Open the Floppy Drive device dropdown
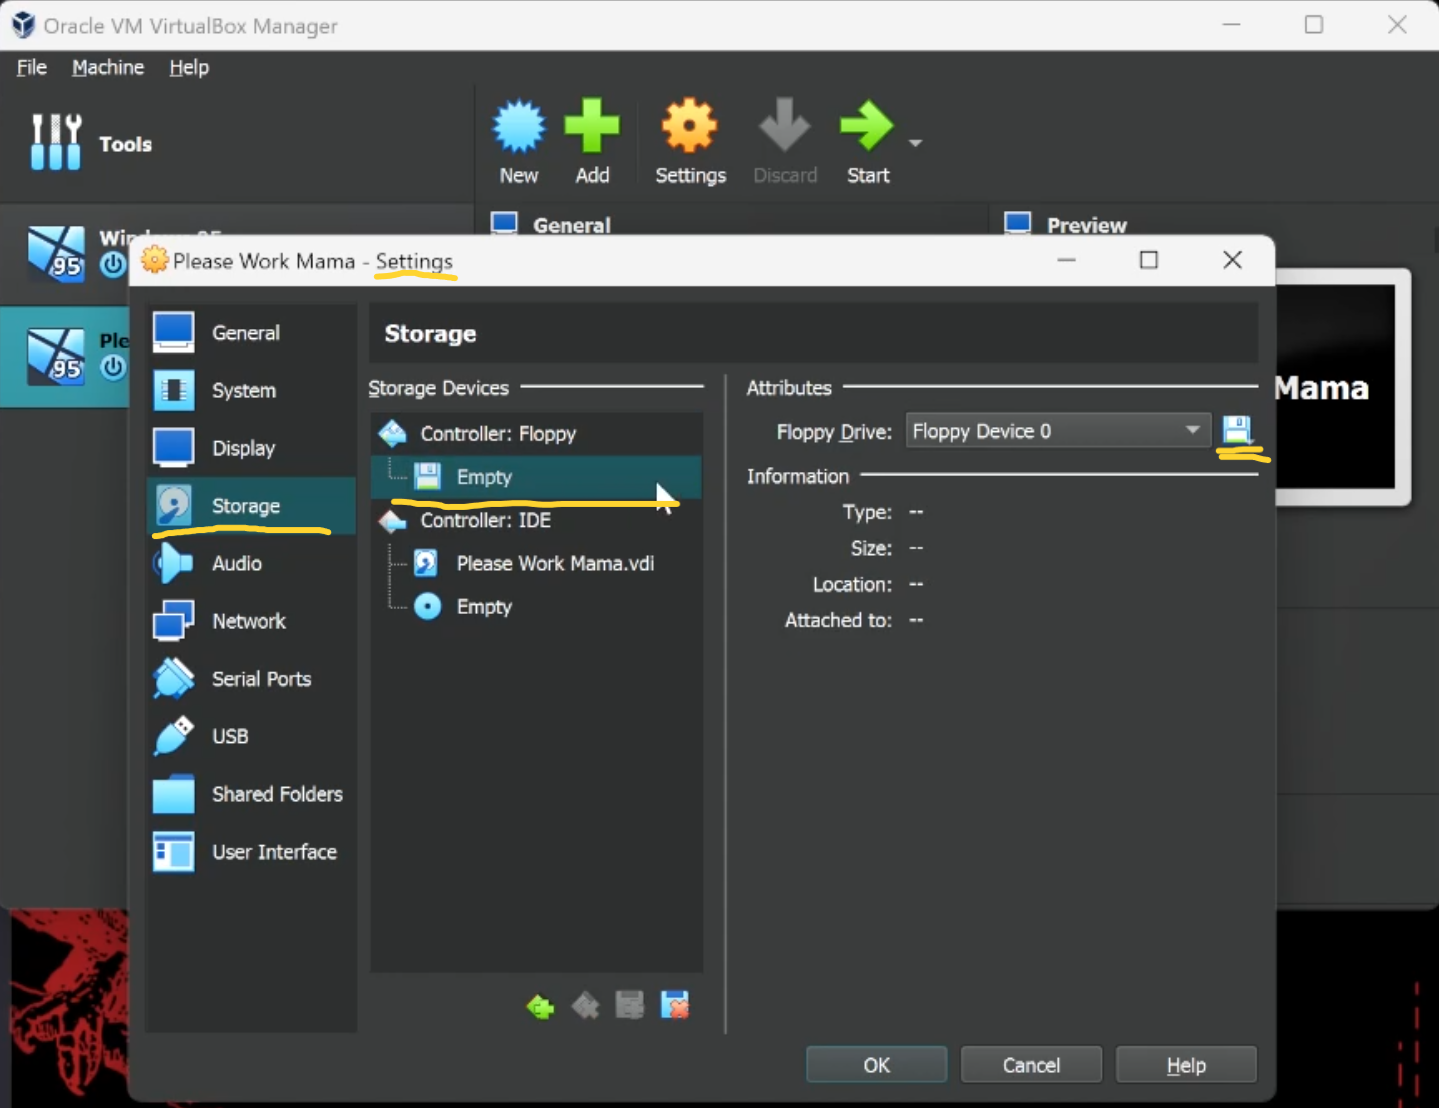This screenshot has height=1108, width=1439. (1058, 431)
